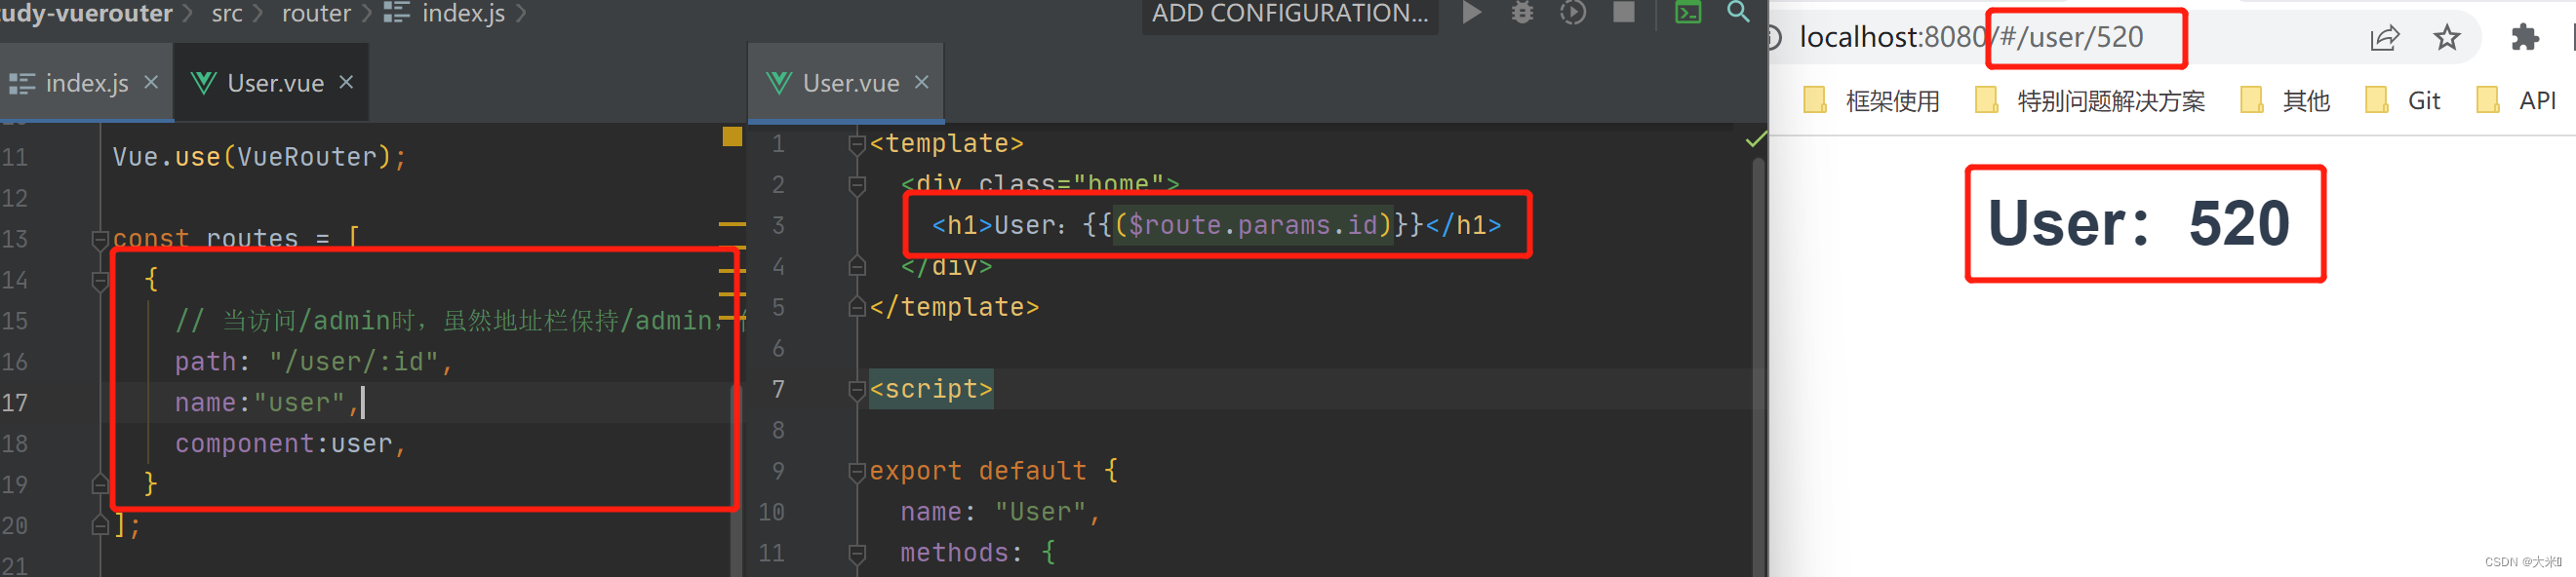Click the udy-vuerouter project breadcrumb
The image size is (2576, 577).
click(86, 13)
